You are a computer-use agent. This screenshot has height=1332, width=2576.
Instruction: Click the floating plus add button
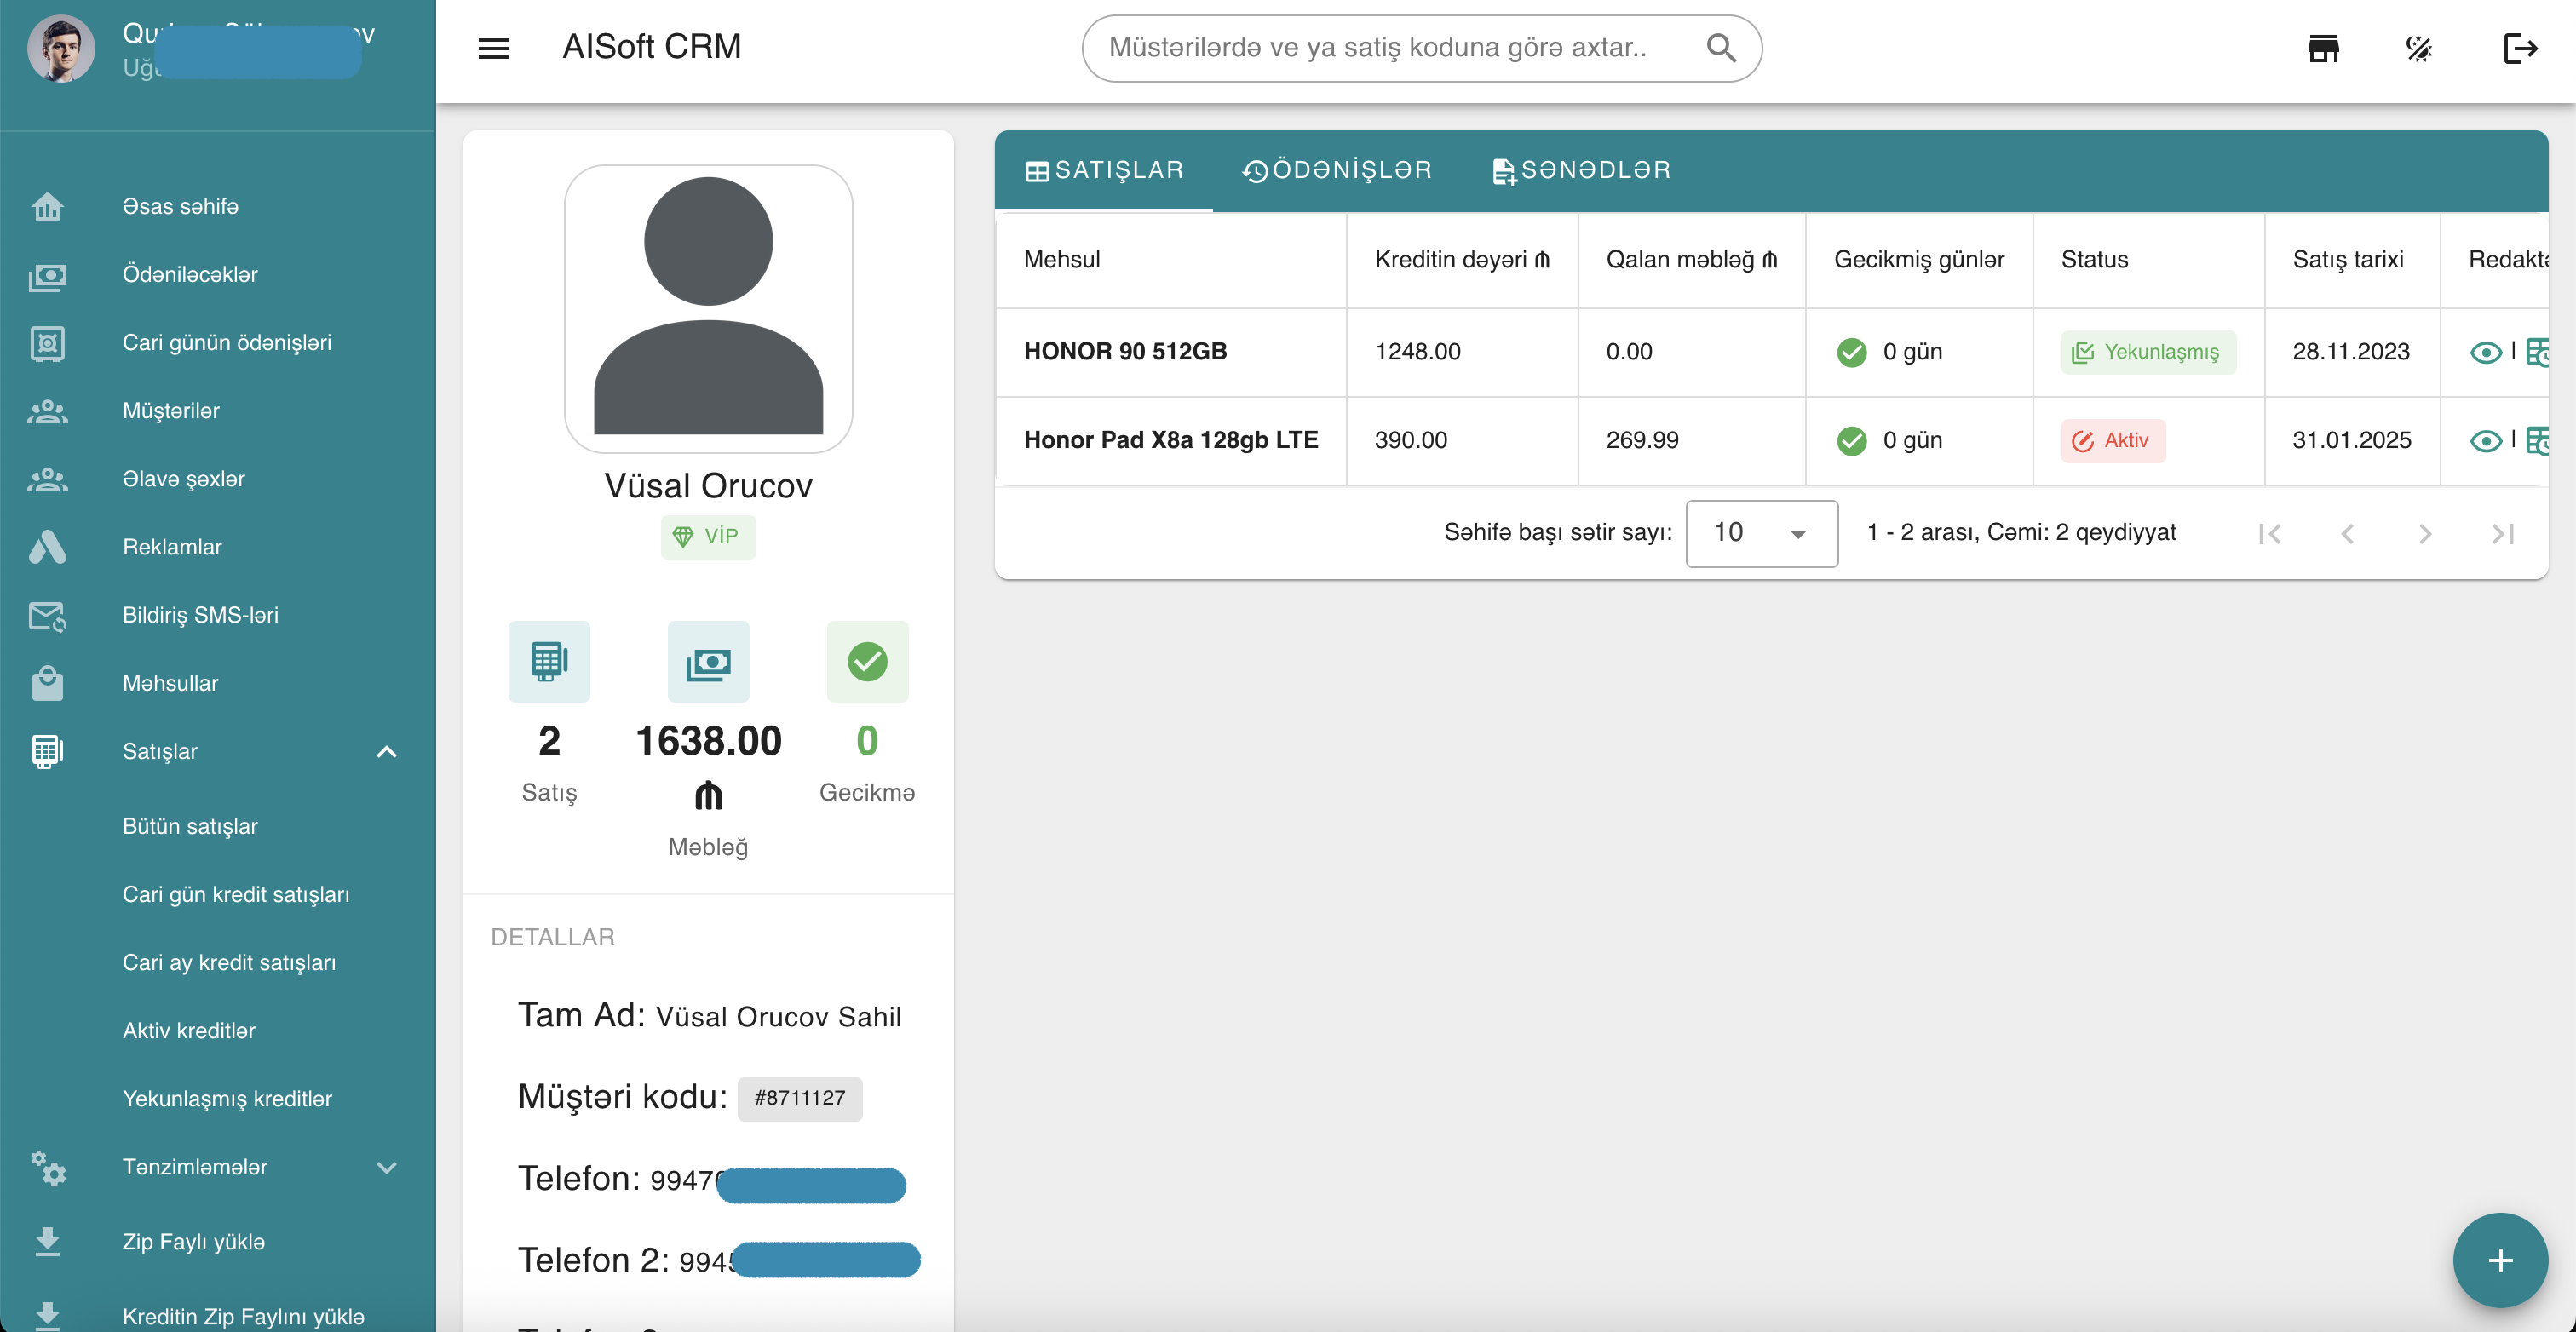click(2499, 1260)
